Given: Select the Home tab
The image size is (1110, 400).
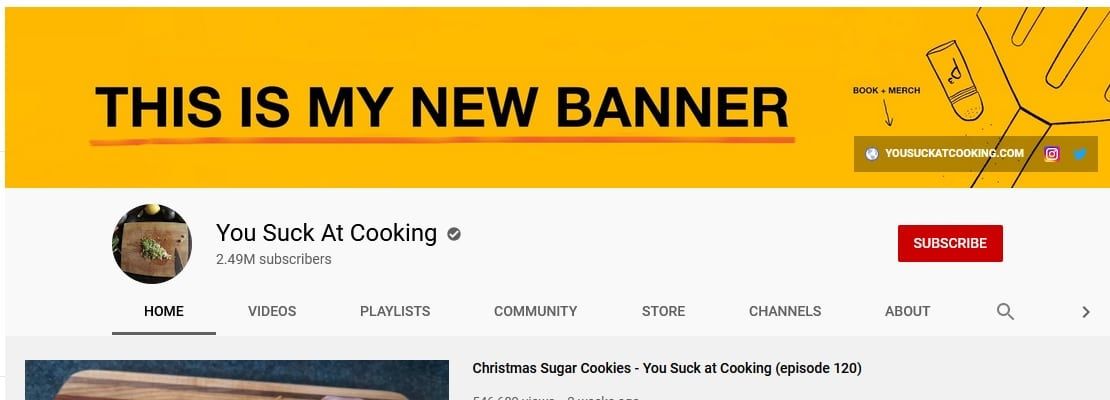Looking at the screenshot, I should (x=164, y=312).
